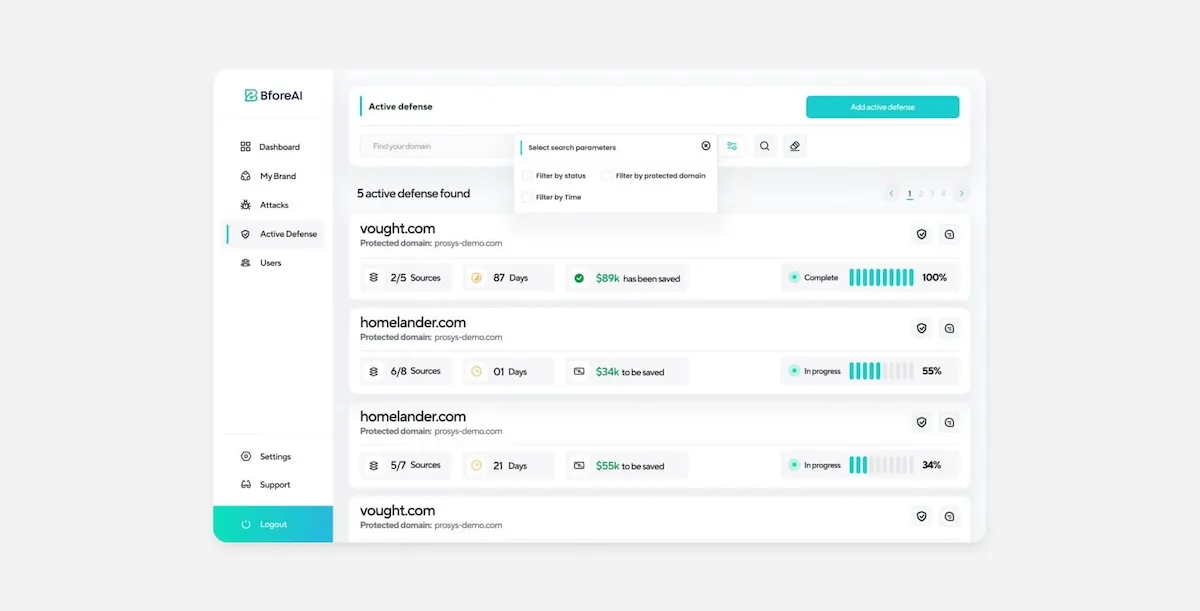This screenshot has height=611, width=1200.
Task: Click the BforeAI logo
Action: (273, 95)
